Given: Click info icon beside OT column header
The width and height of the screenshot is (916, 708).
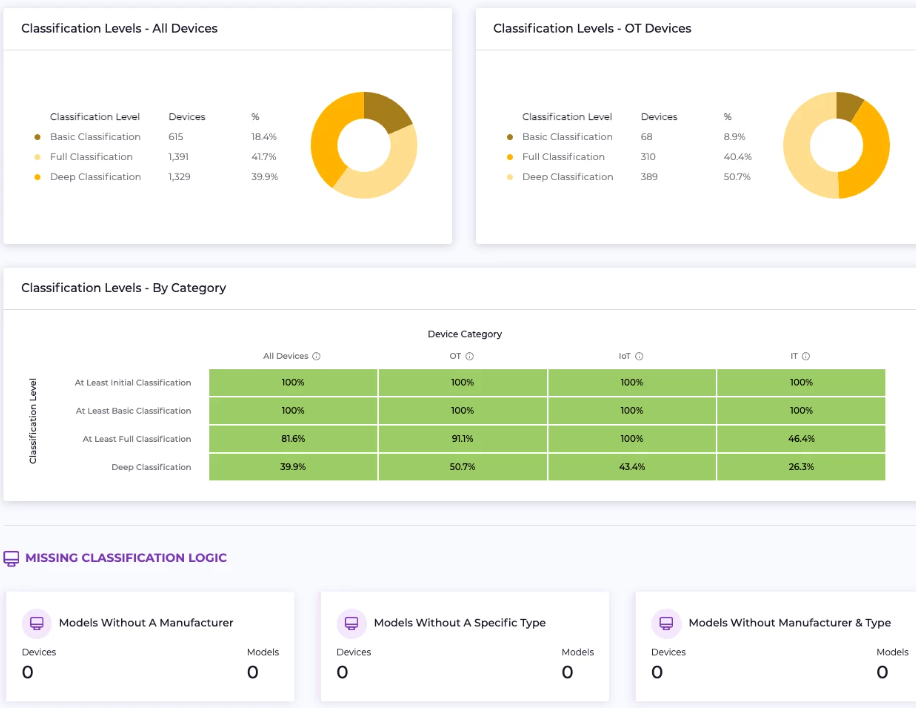Looking at the screenshot, I should click(469, 356).
